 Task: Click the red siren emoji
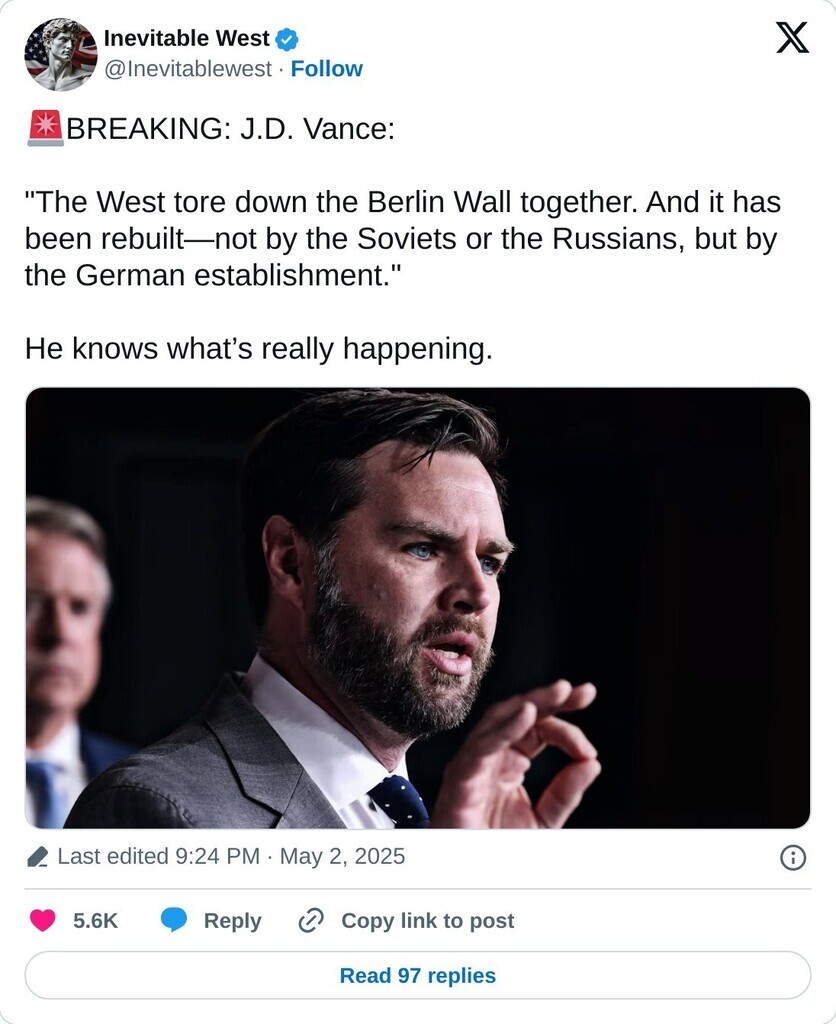[44, 129]
